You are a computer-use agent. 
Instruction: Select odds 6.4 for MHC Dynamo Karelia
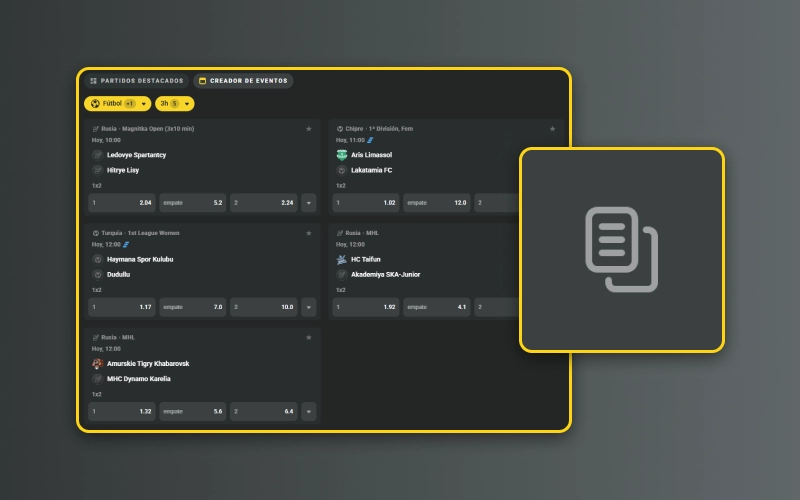[x=263, y=411]
